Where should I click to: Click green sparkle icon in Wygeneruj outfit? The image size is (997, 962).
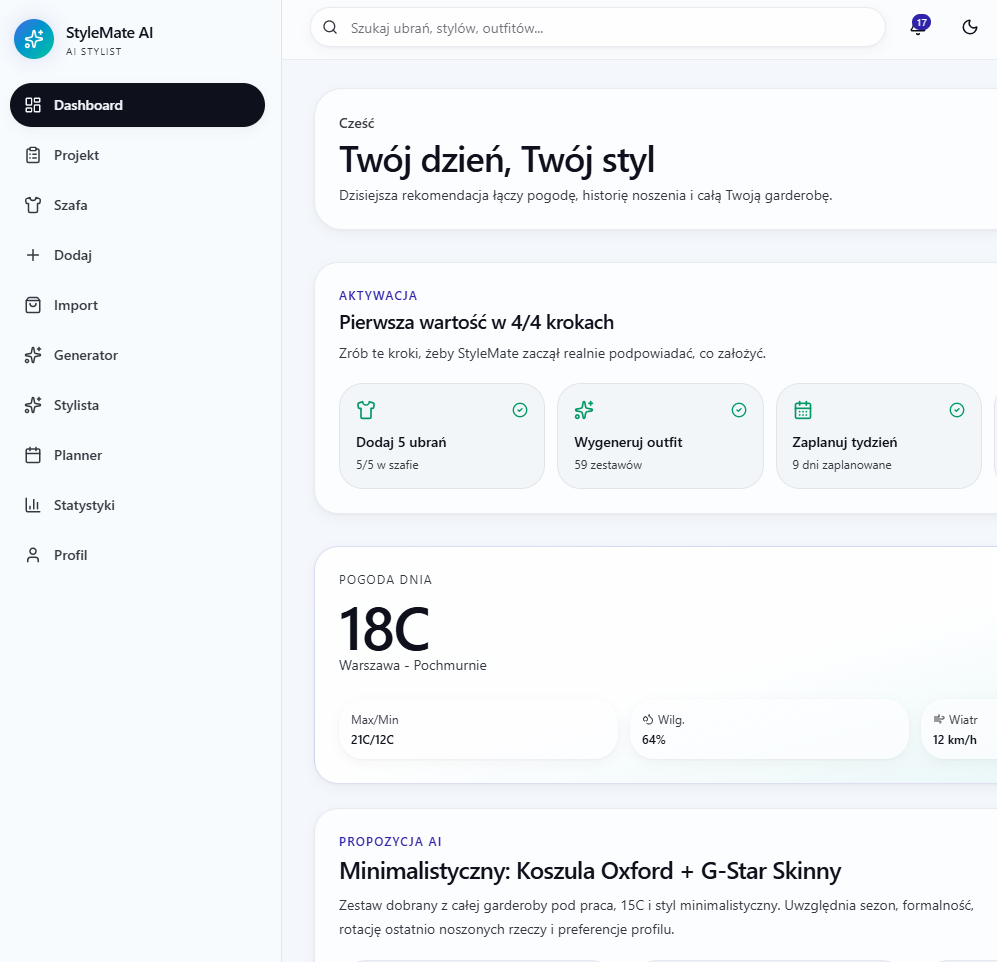tap(584, 410)
